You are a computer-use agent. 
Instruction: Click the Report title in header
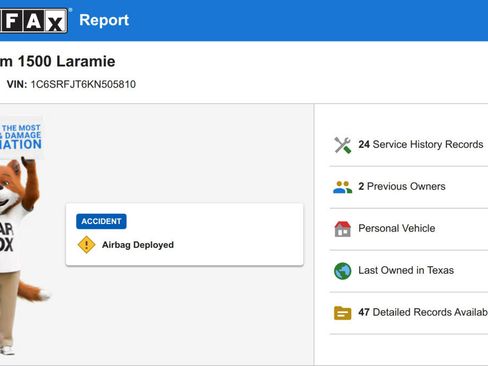104,20
